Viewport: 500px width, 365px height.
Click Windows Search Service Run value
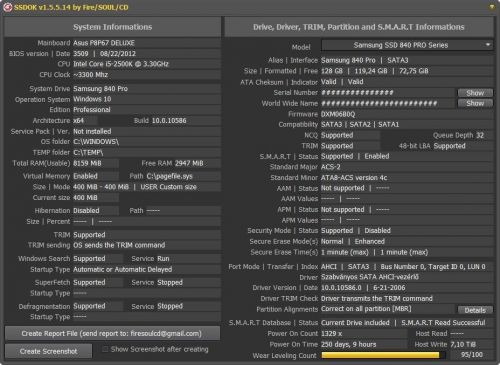(163, 259)
